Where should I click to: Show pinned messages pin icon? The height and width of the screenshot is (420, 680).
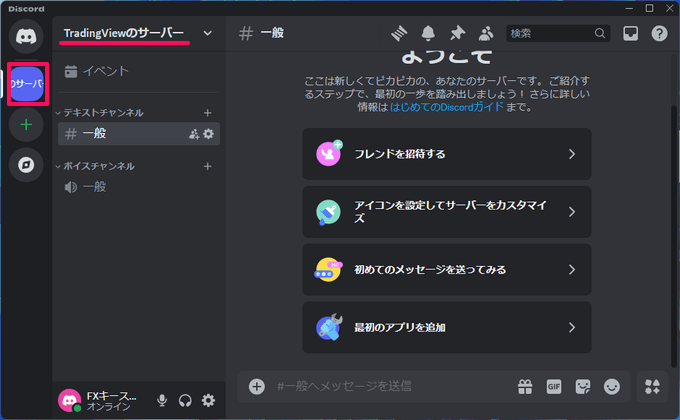point(457,33)
